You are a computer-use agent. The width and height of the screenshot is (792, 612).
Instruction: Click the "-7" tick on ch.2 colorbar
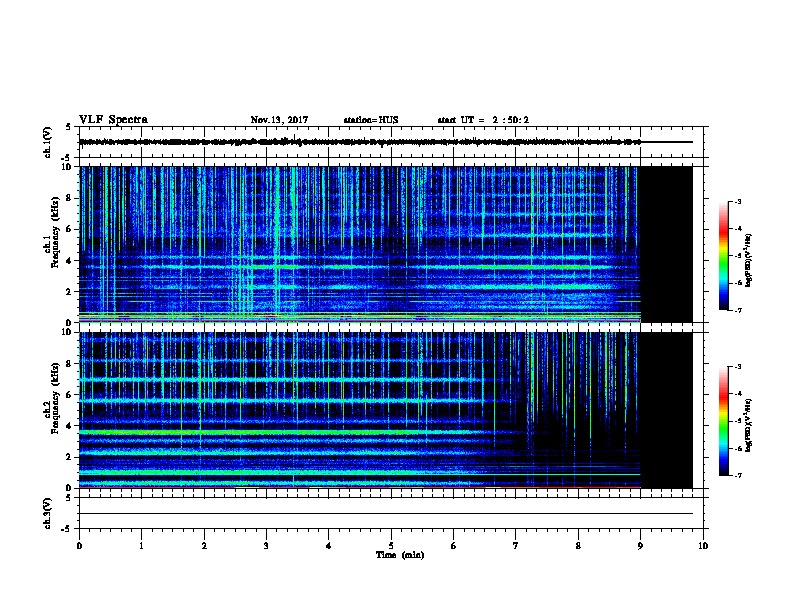click(737, 476)
